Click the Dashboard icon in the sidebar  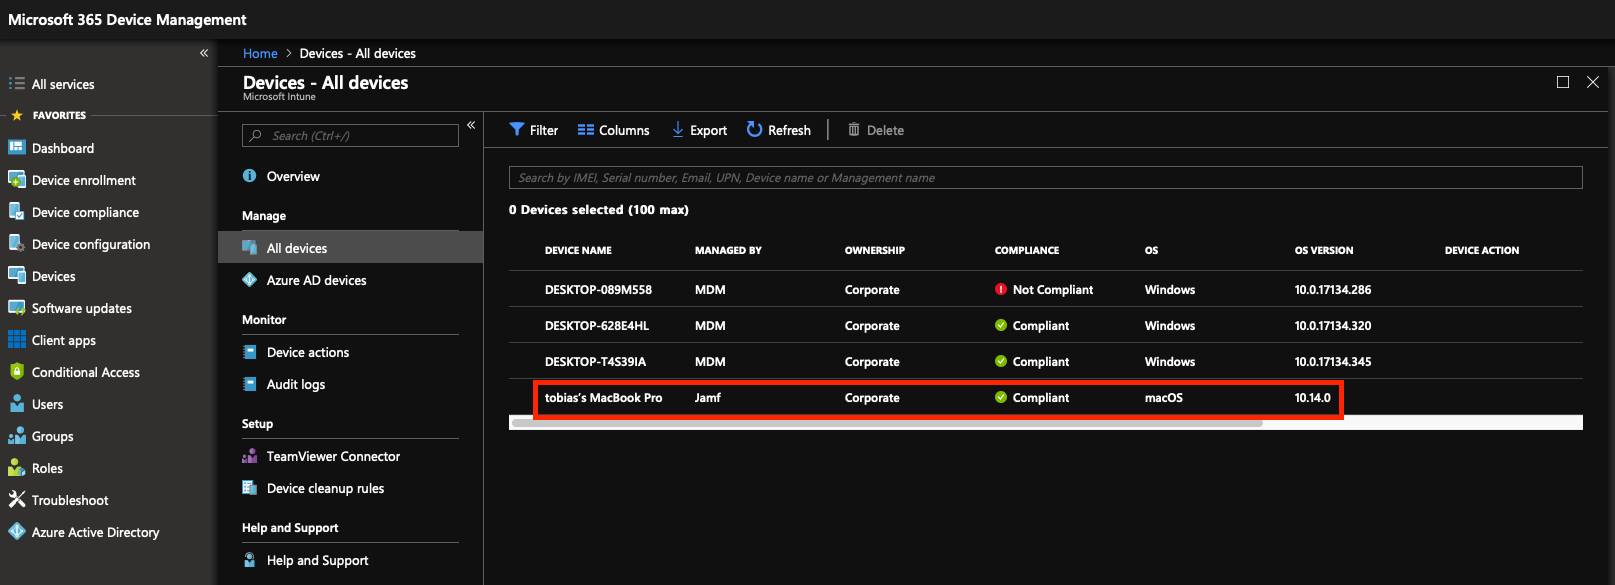pyautogui.click(x=16, y=148)
